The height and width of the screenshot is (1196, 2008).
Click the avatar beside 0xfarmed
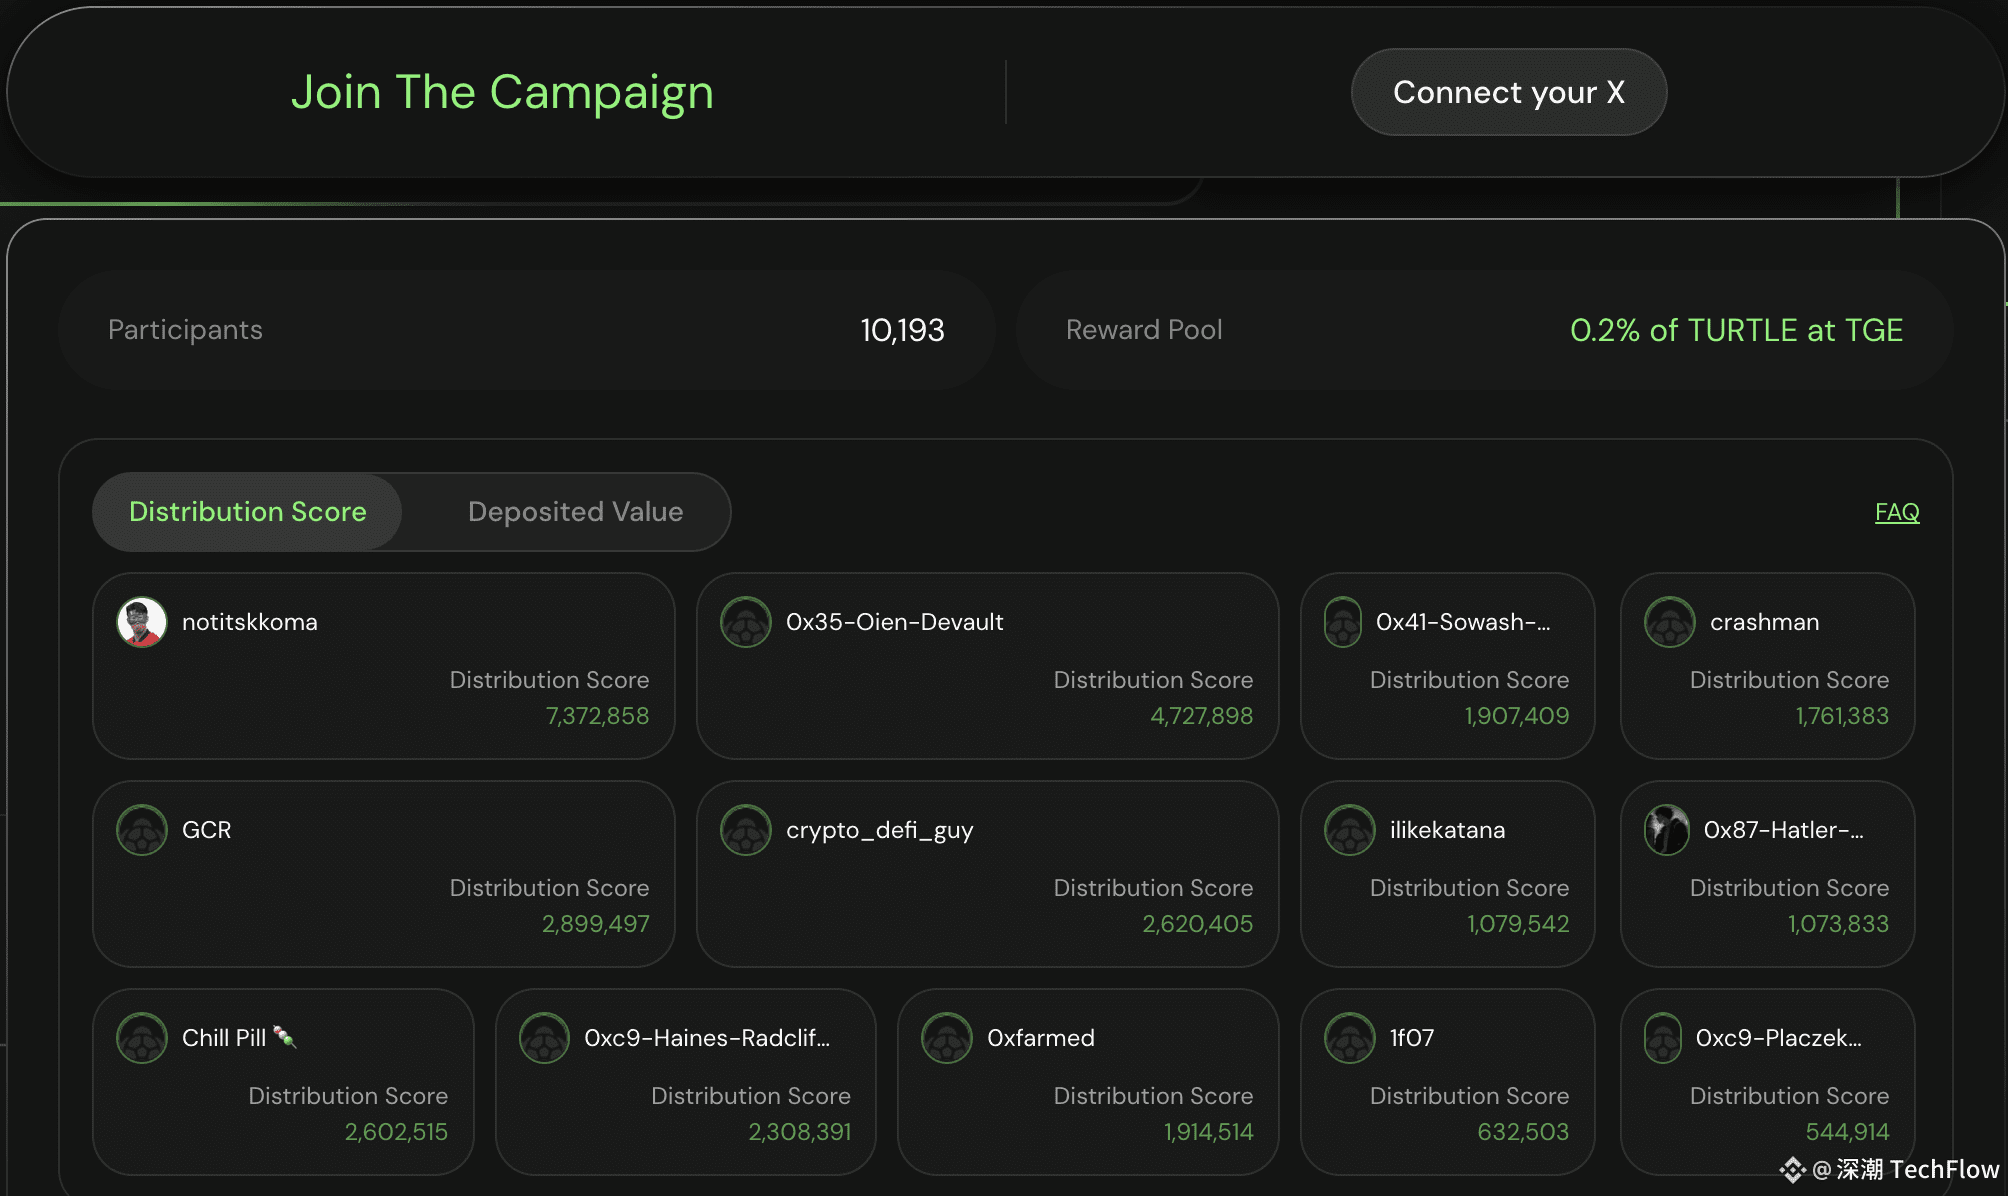pyautogui.click(x=947, y=1038)
